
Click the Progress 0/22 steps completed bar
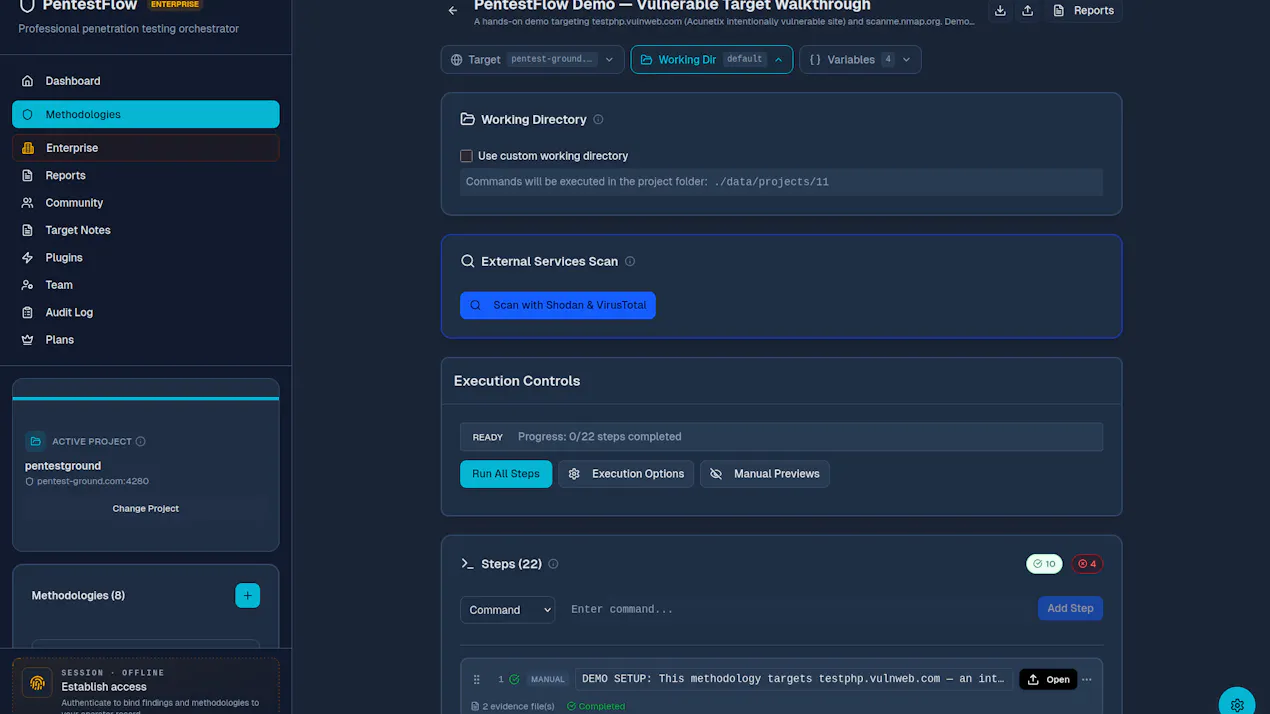tap(781, 437)
